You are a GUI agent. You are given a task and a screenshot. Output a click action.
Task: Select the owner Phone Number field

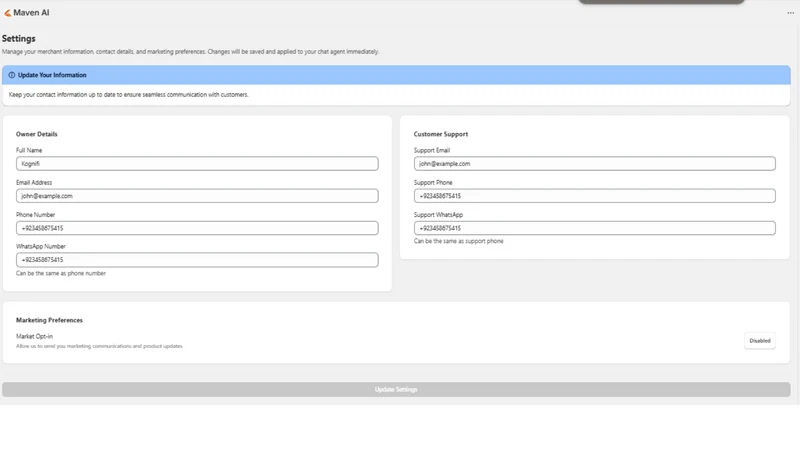coord(197,228)
